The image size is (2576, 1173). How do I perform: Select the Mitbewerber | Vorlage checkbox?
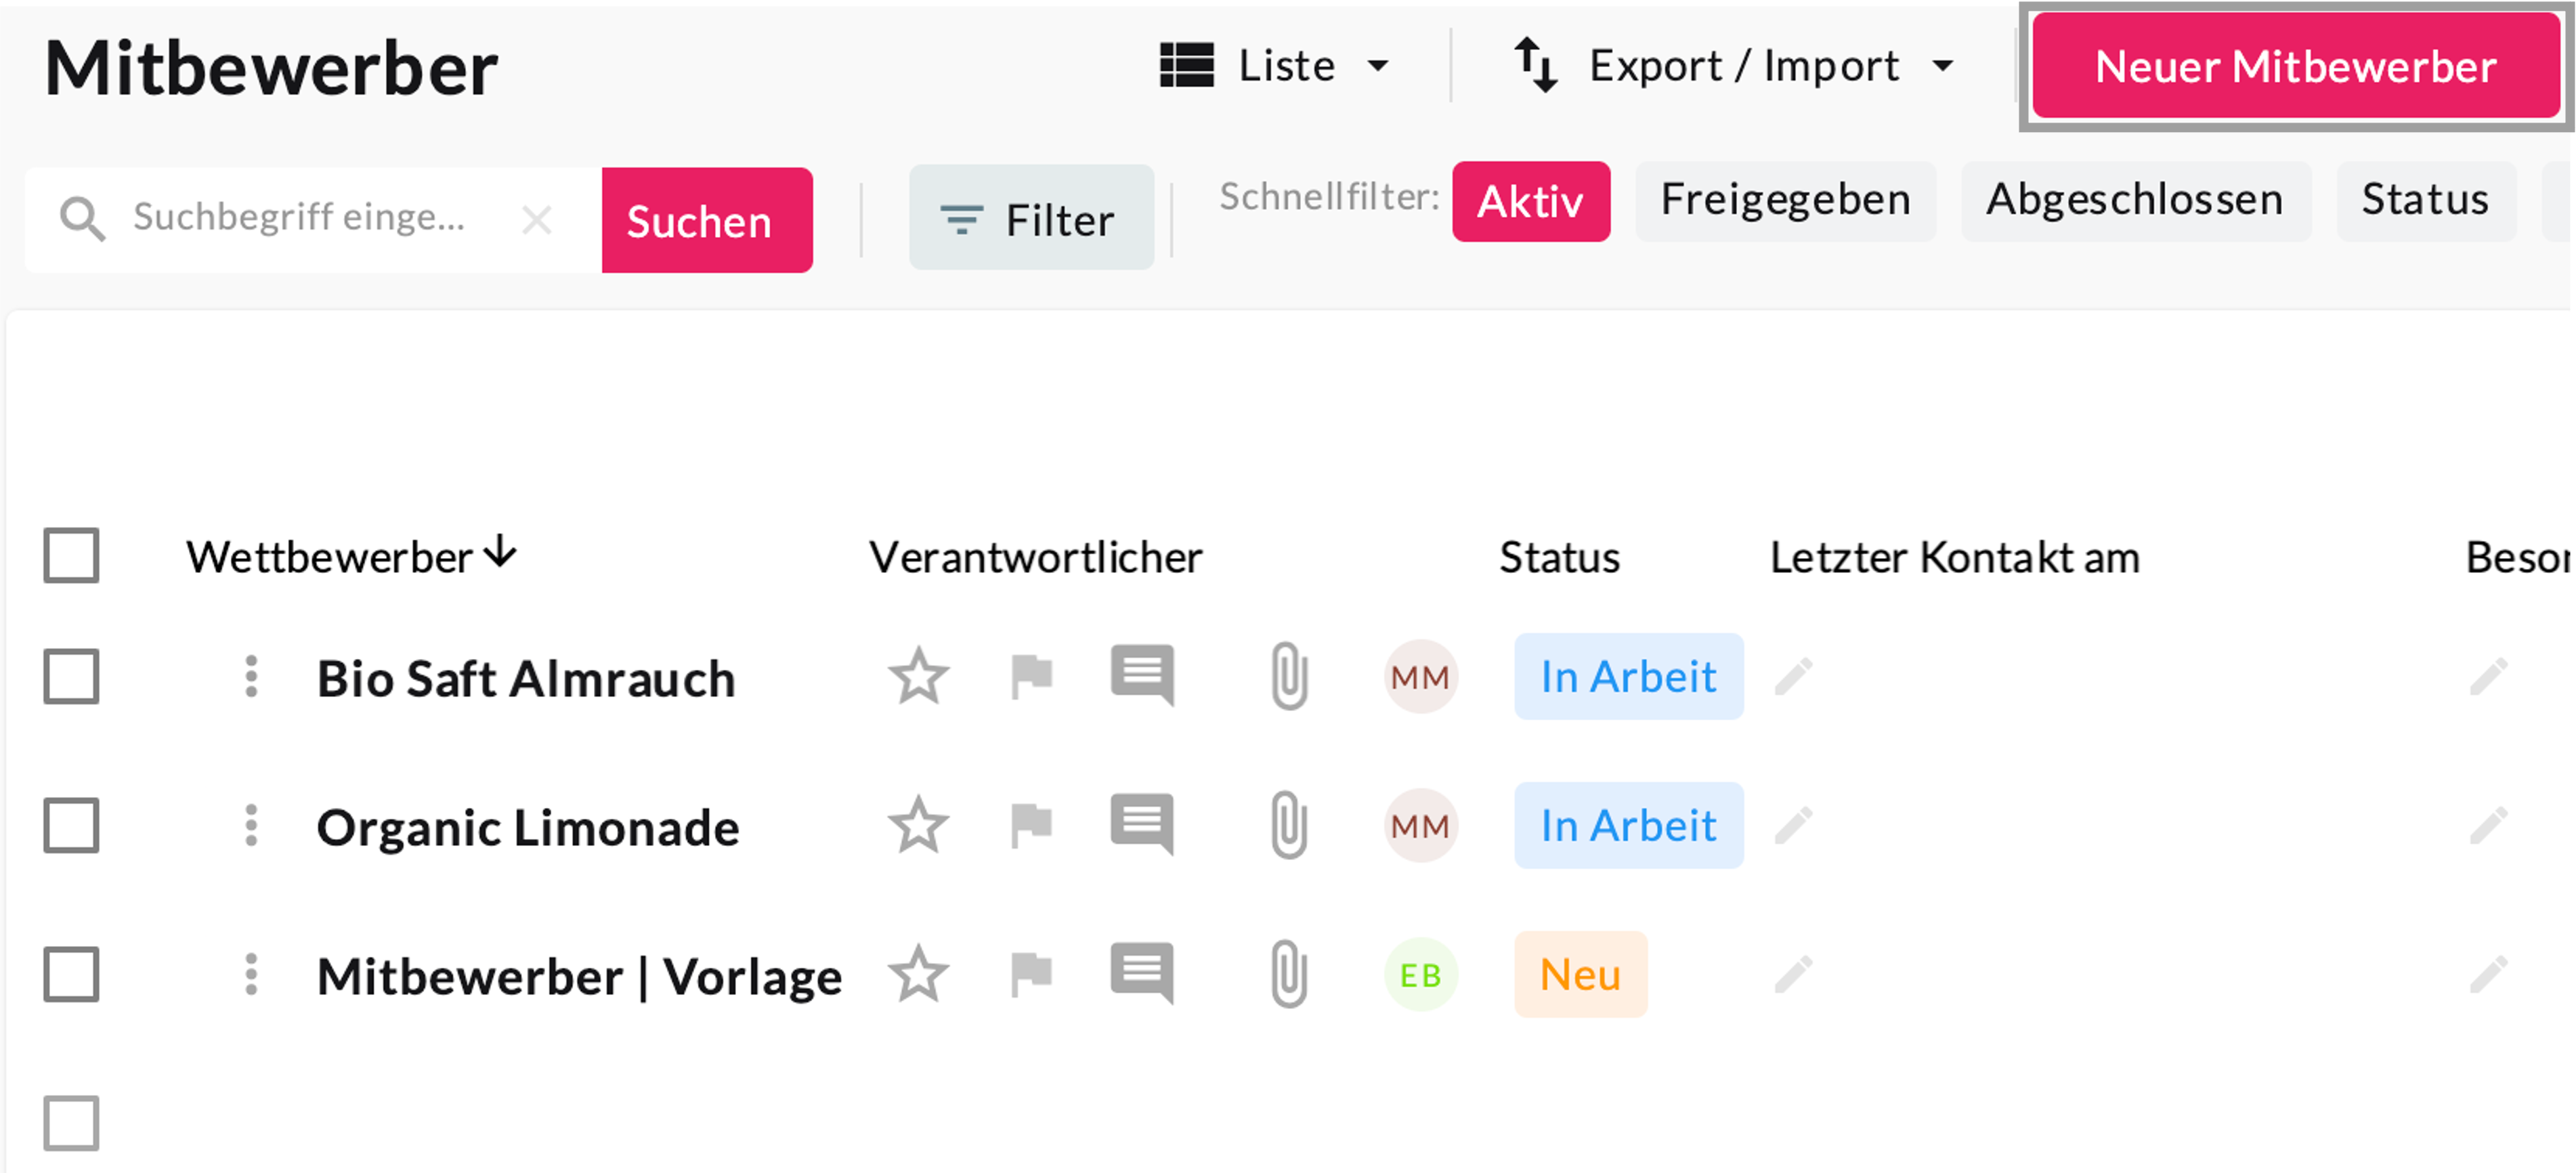click(71, 975)
